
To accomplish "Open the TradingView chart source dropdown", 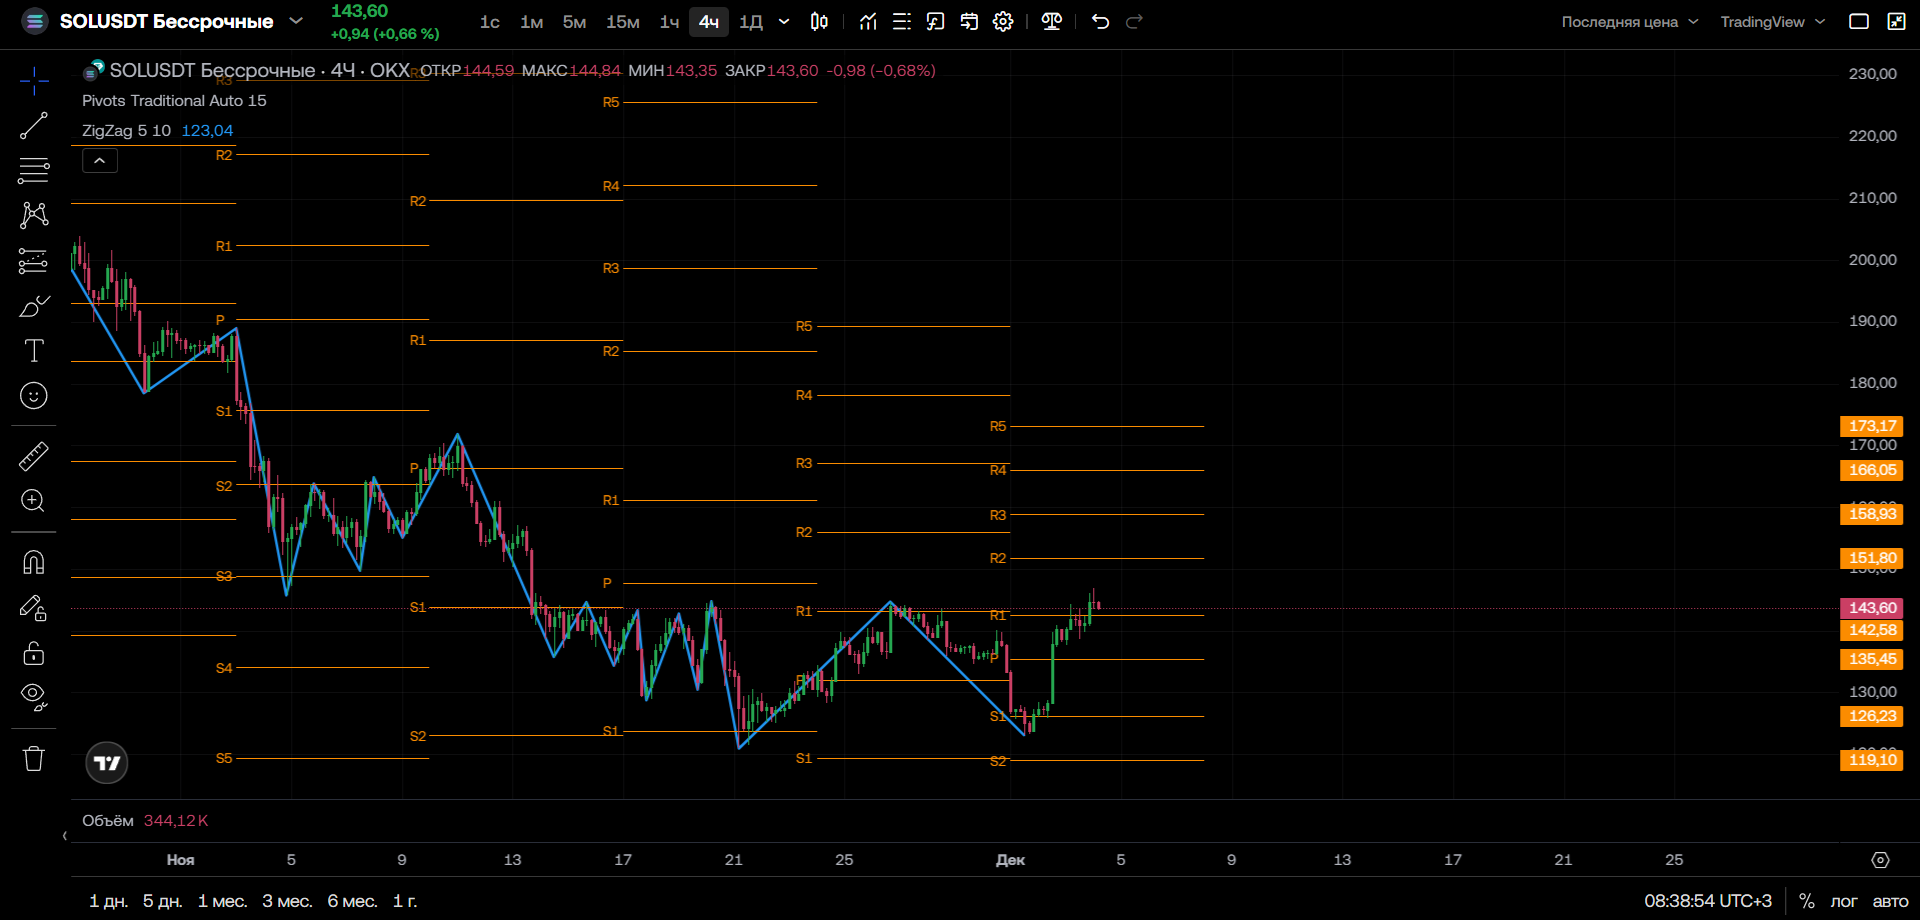I will point(1773,22).
